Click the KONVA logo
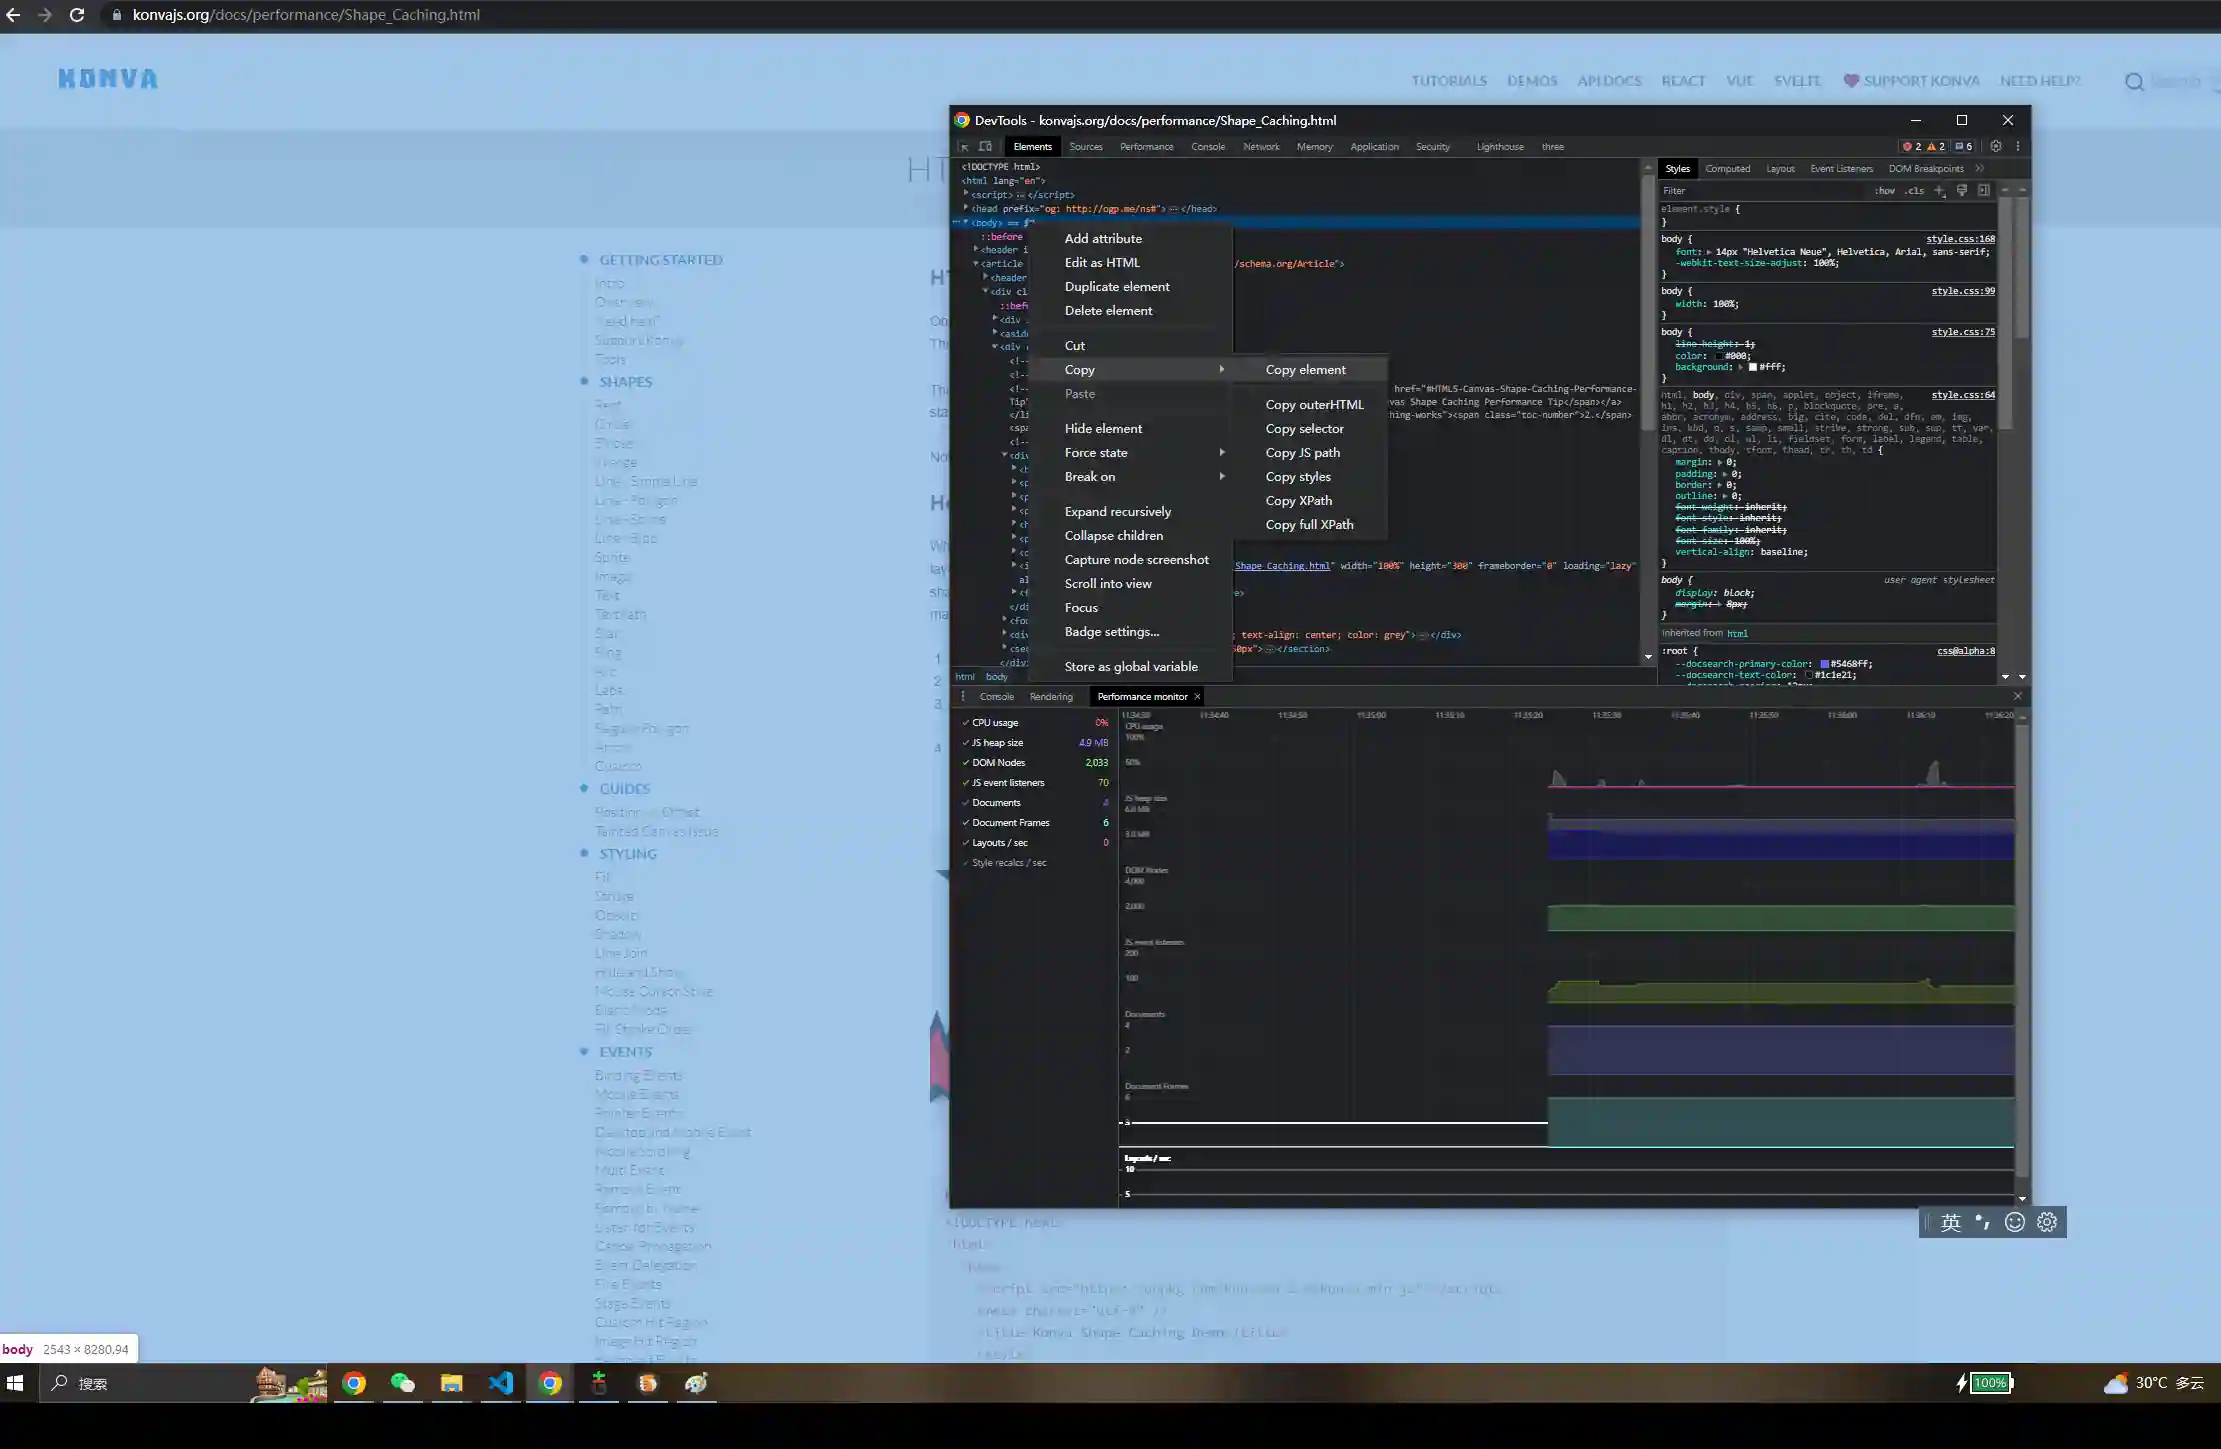 (108, 79)
